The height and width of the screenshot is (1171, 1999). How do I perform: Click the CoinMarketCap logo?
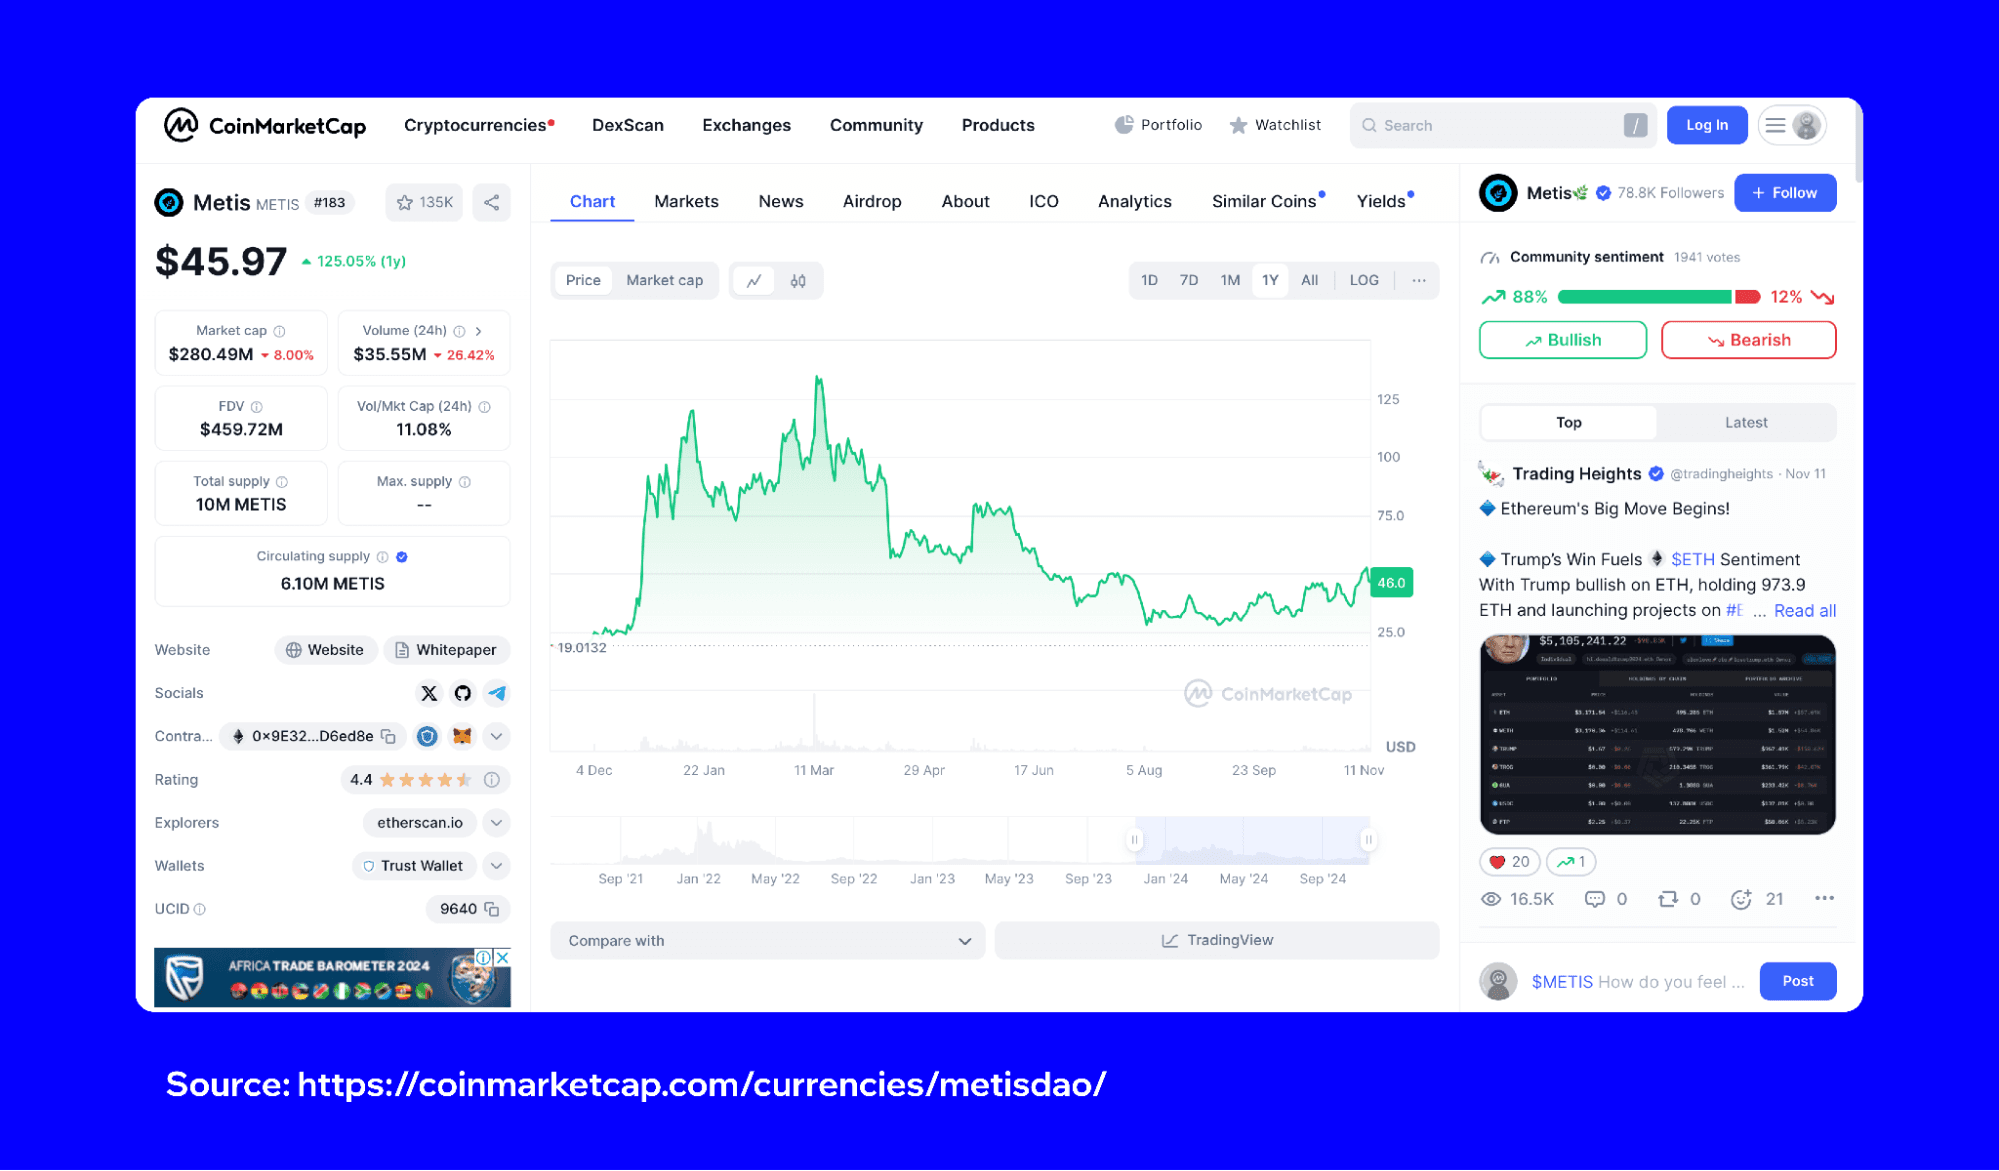265,125
